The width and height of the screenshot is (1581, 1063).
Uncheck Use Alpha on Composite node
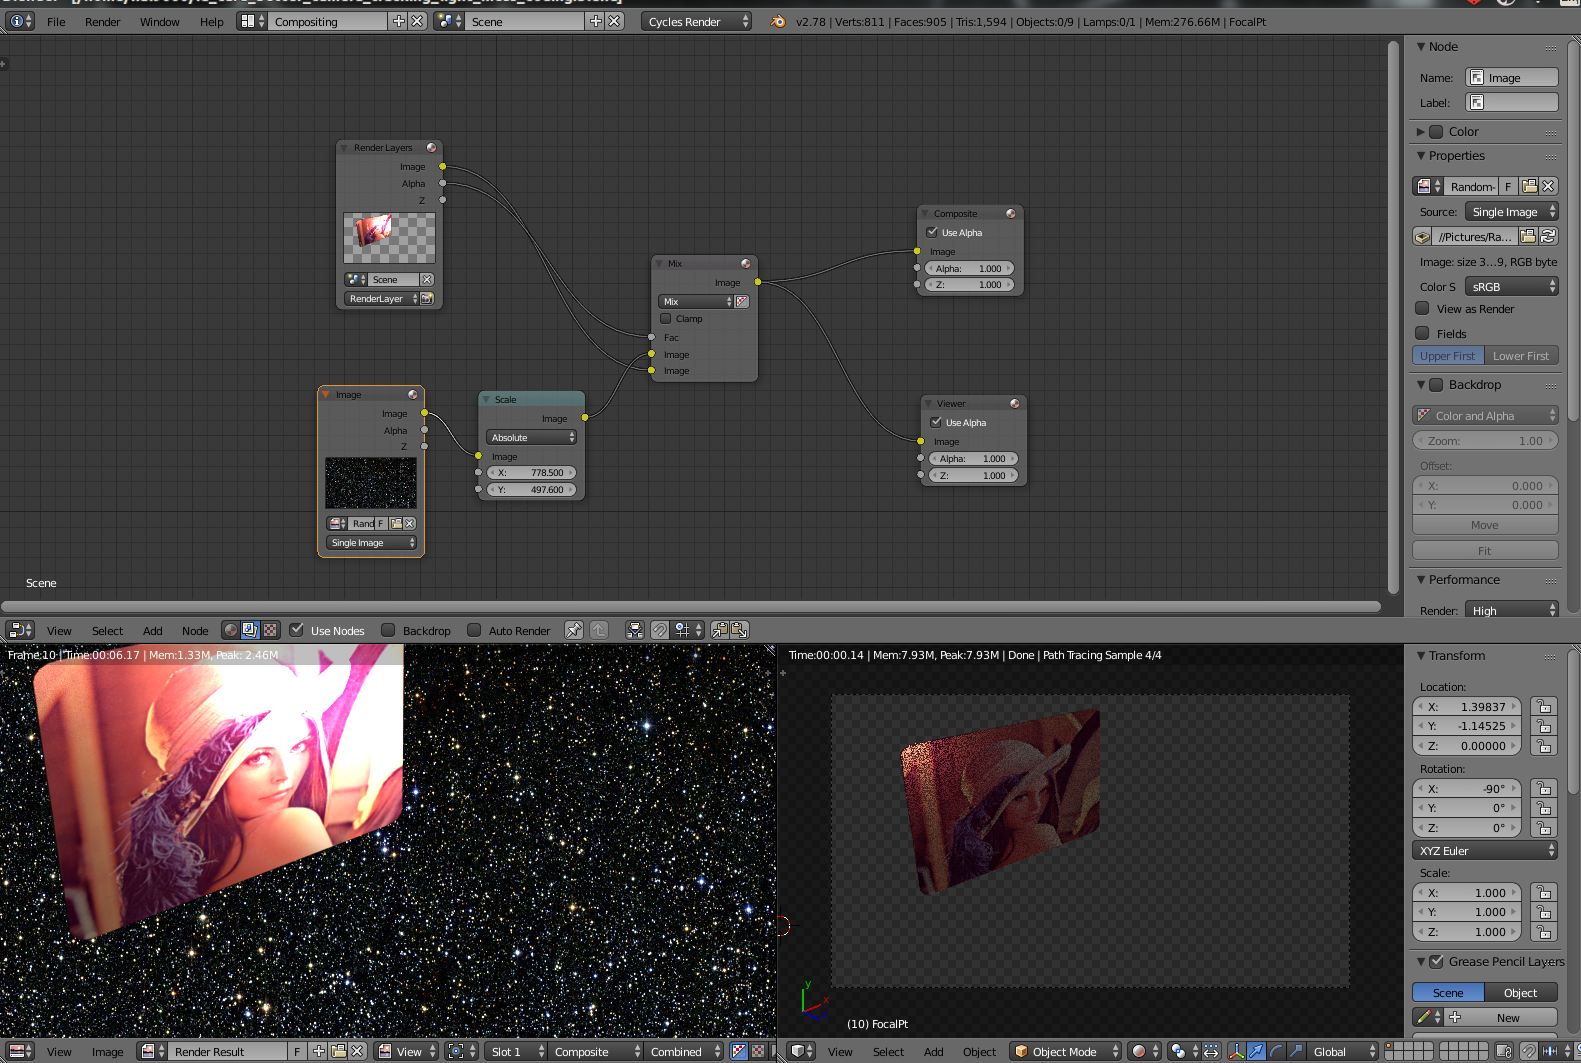932,232
